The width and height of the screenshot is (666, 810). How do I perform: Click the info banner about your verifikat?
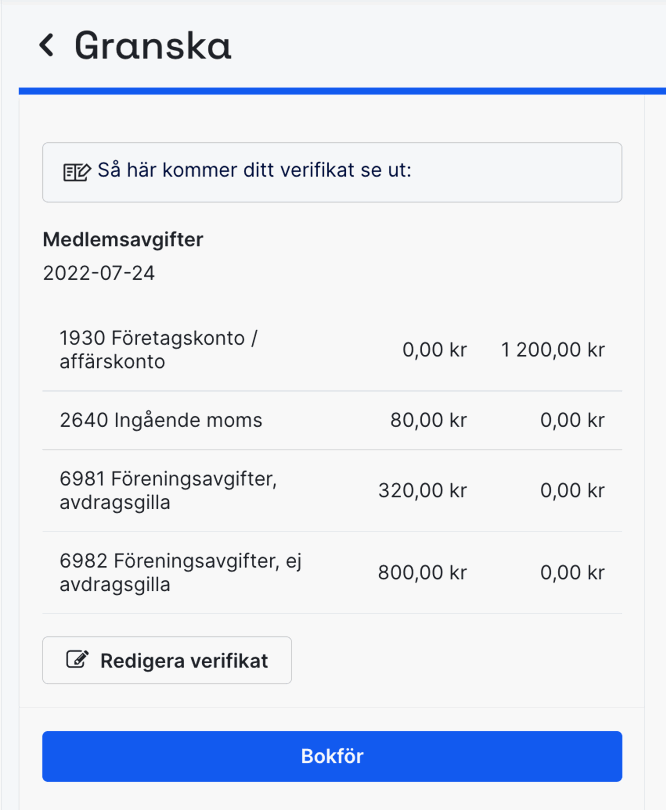tap(332, 171)
